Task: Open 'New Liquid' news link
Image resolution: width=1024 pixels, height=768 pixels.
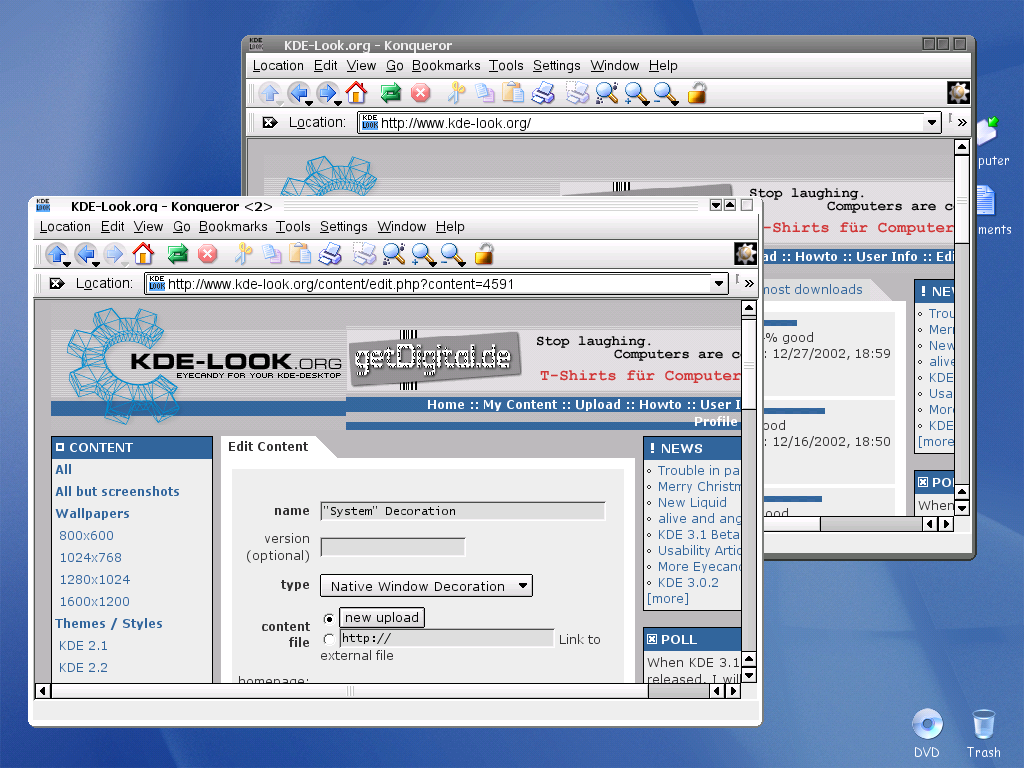Action: (x=692, y=502)
